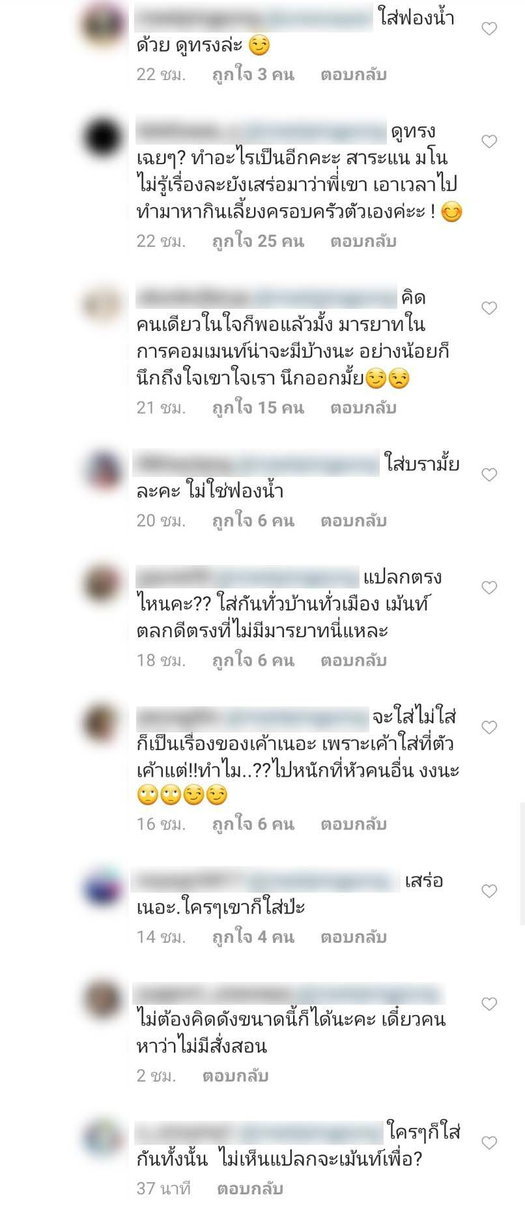The height and width of the screenshot is (1210, 525).
Task: Heart the comment posted 16 ชม.
Action: 489,726
